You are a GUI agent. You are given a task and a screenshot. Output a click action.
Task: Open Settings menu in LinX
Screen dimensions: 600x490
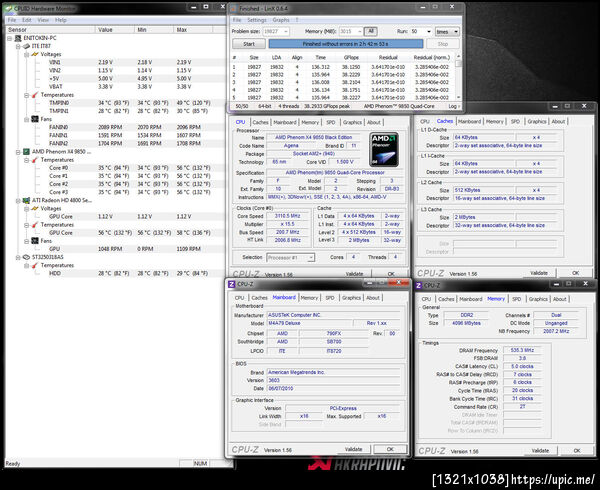256,20
